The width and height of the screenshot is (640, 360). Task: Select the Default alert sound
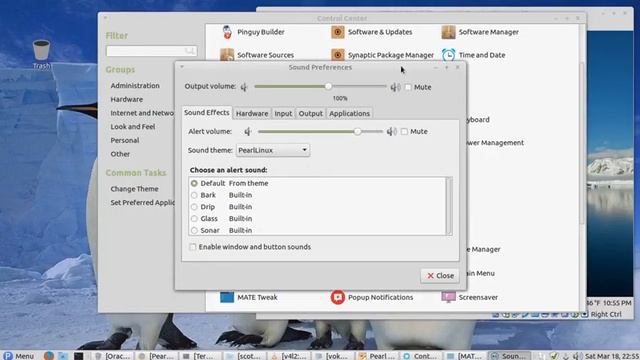tap(194, 183)
